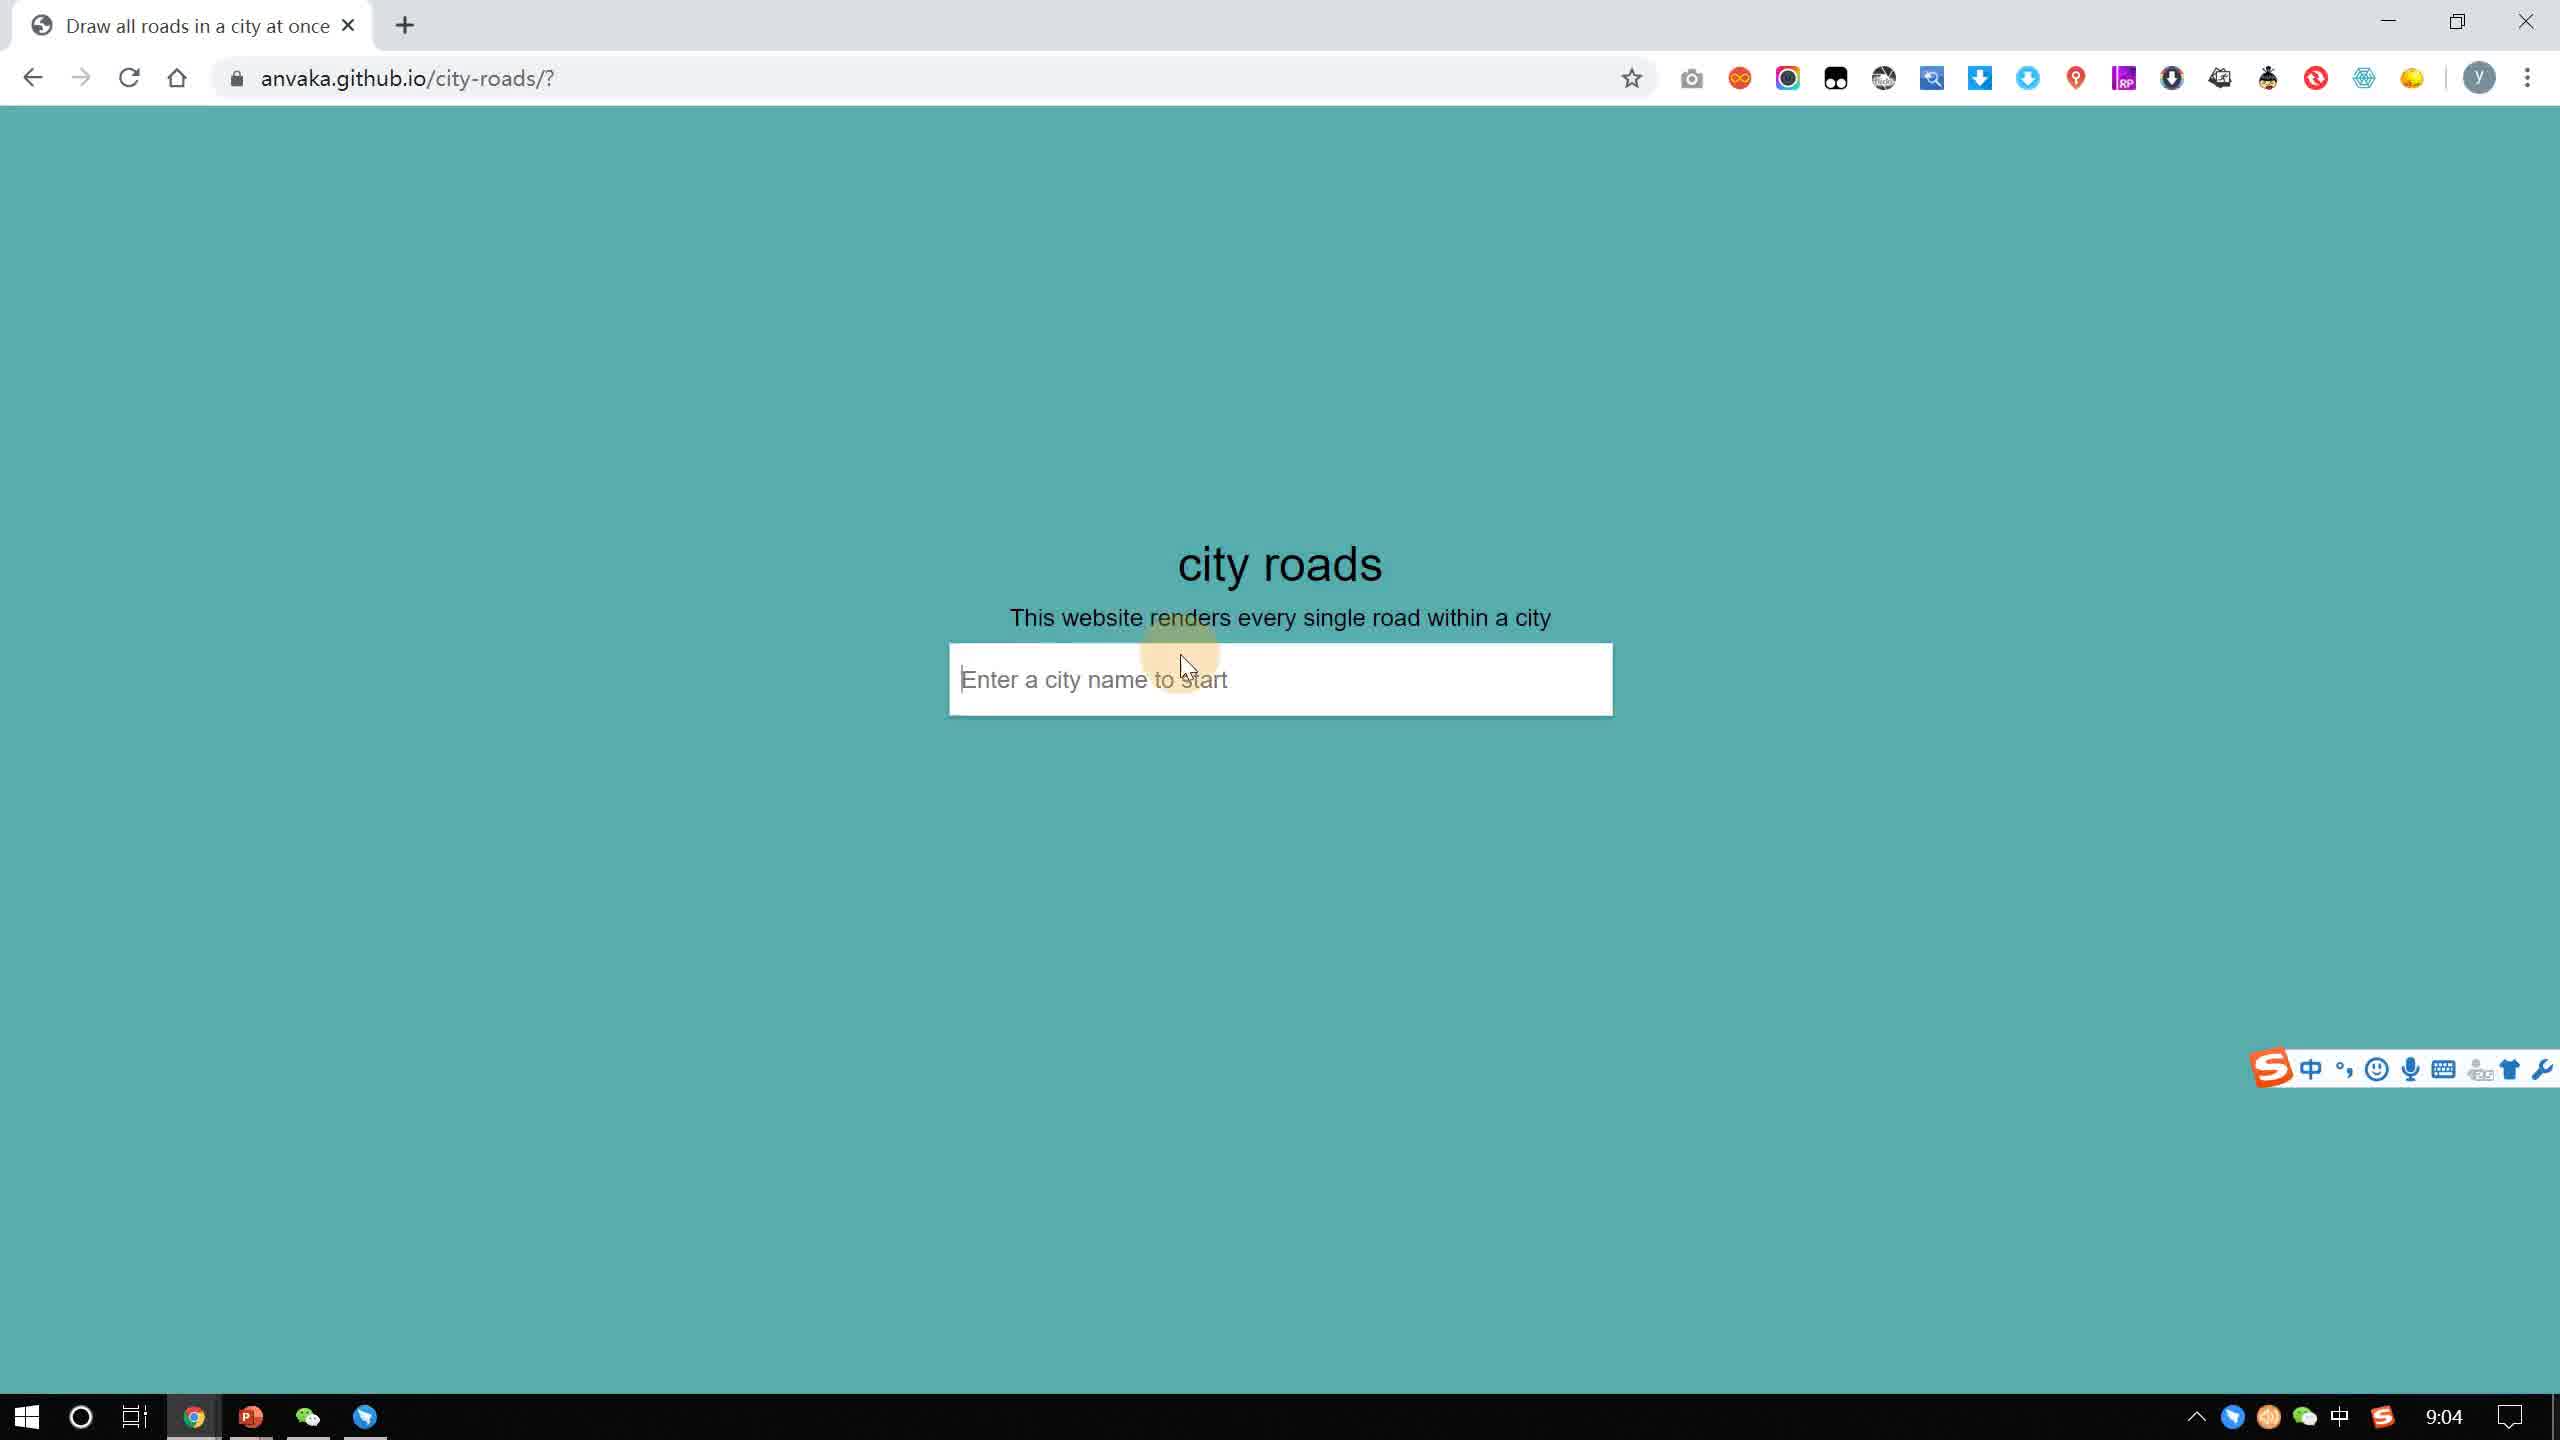Click the browser back navigation arrow

[x=32, y=77]
